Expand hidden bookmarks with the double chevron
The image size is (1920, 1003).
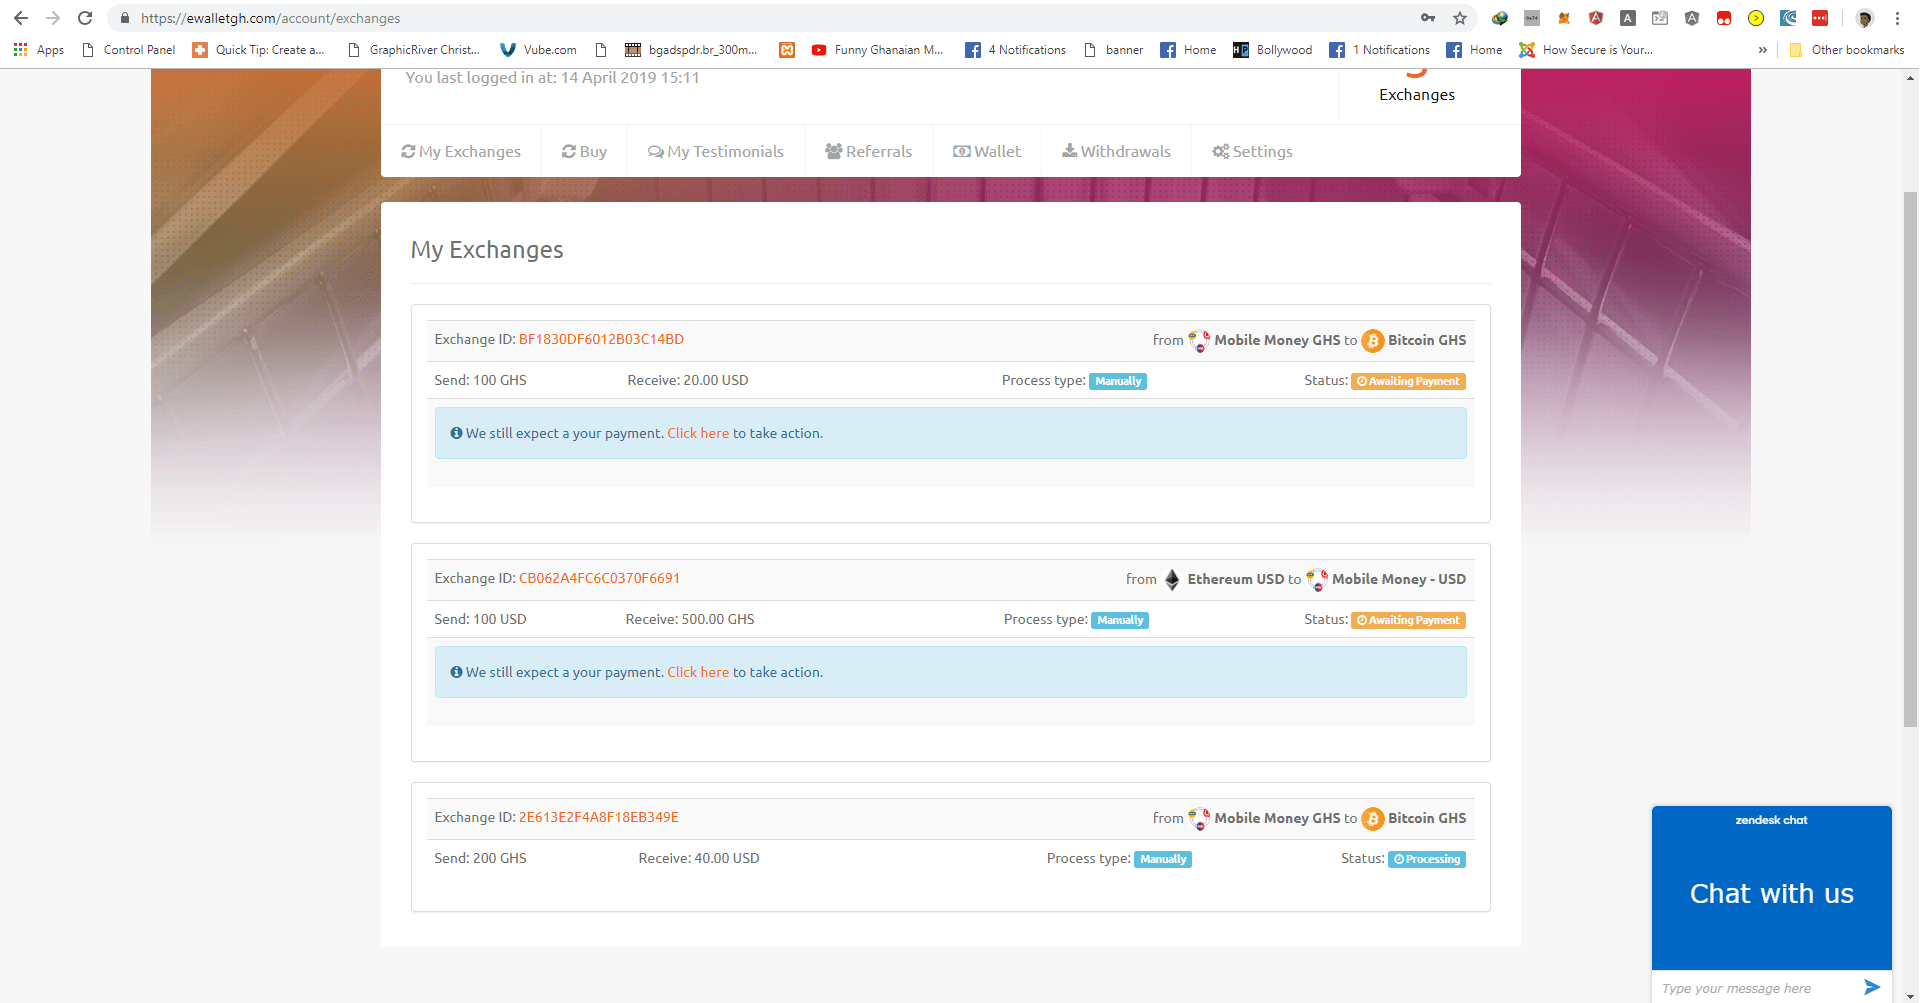click(1762, 50)
